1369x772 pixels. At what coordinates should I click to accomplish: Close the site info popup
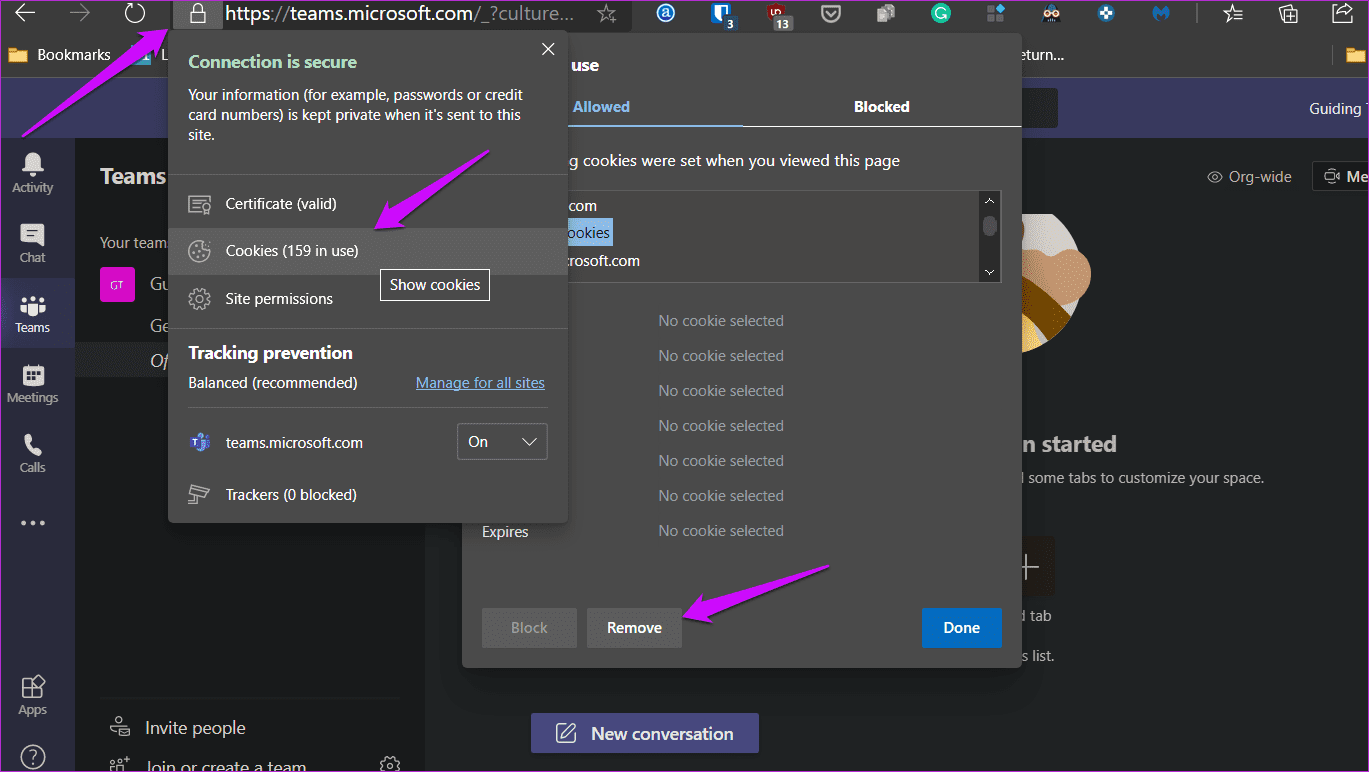pos(548,49)
